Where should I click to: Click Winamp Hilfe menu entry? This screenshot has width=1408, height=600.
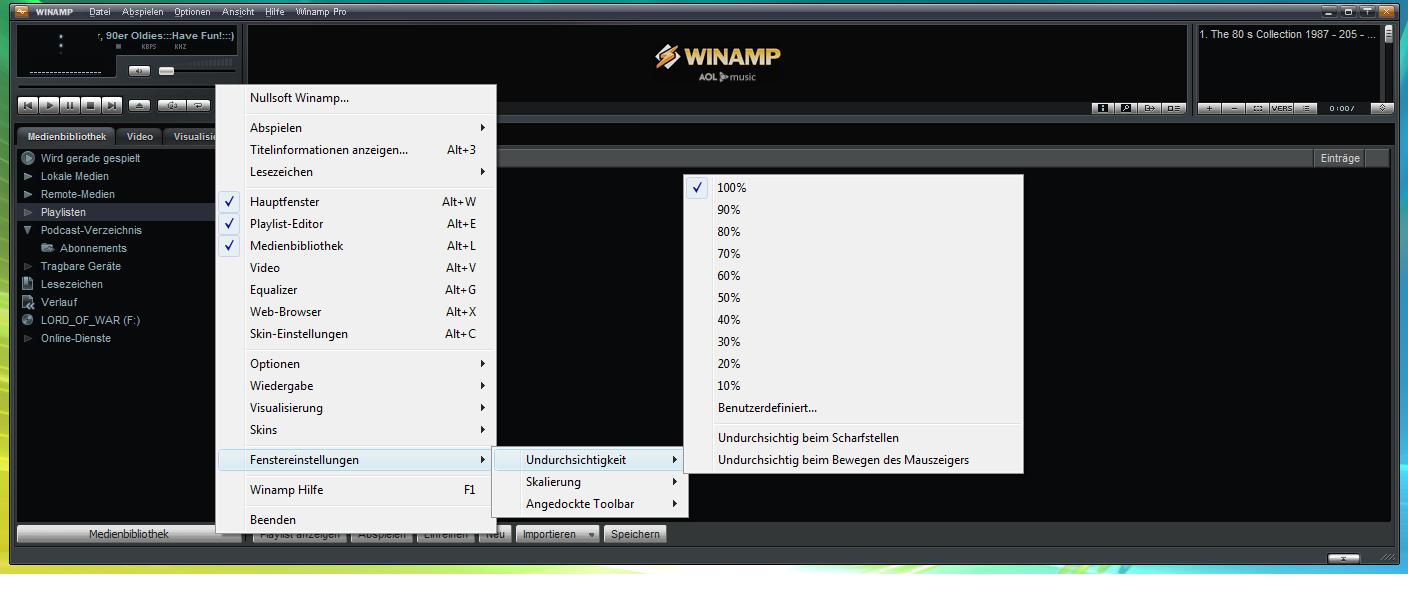pos(356,490)
